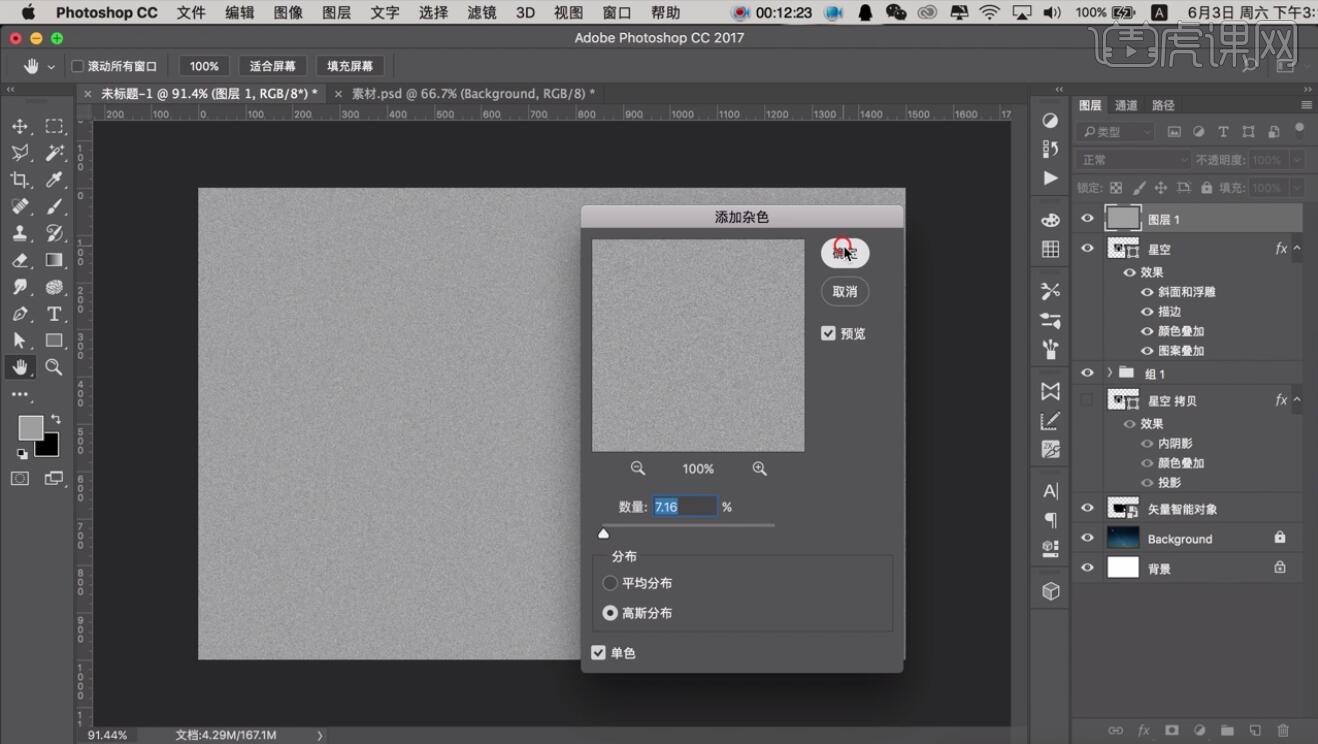
Task: Collapse effects of 星空 layer
Action: click(x=1297, y=248)
